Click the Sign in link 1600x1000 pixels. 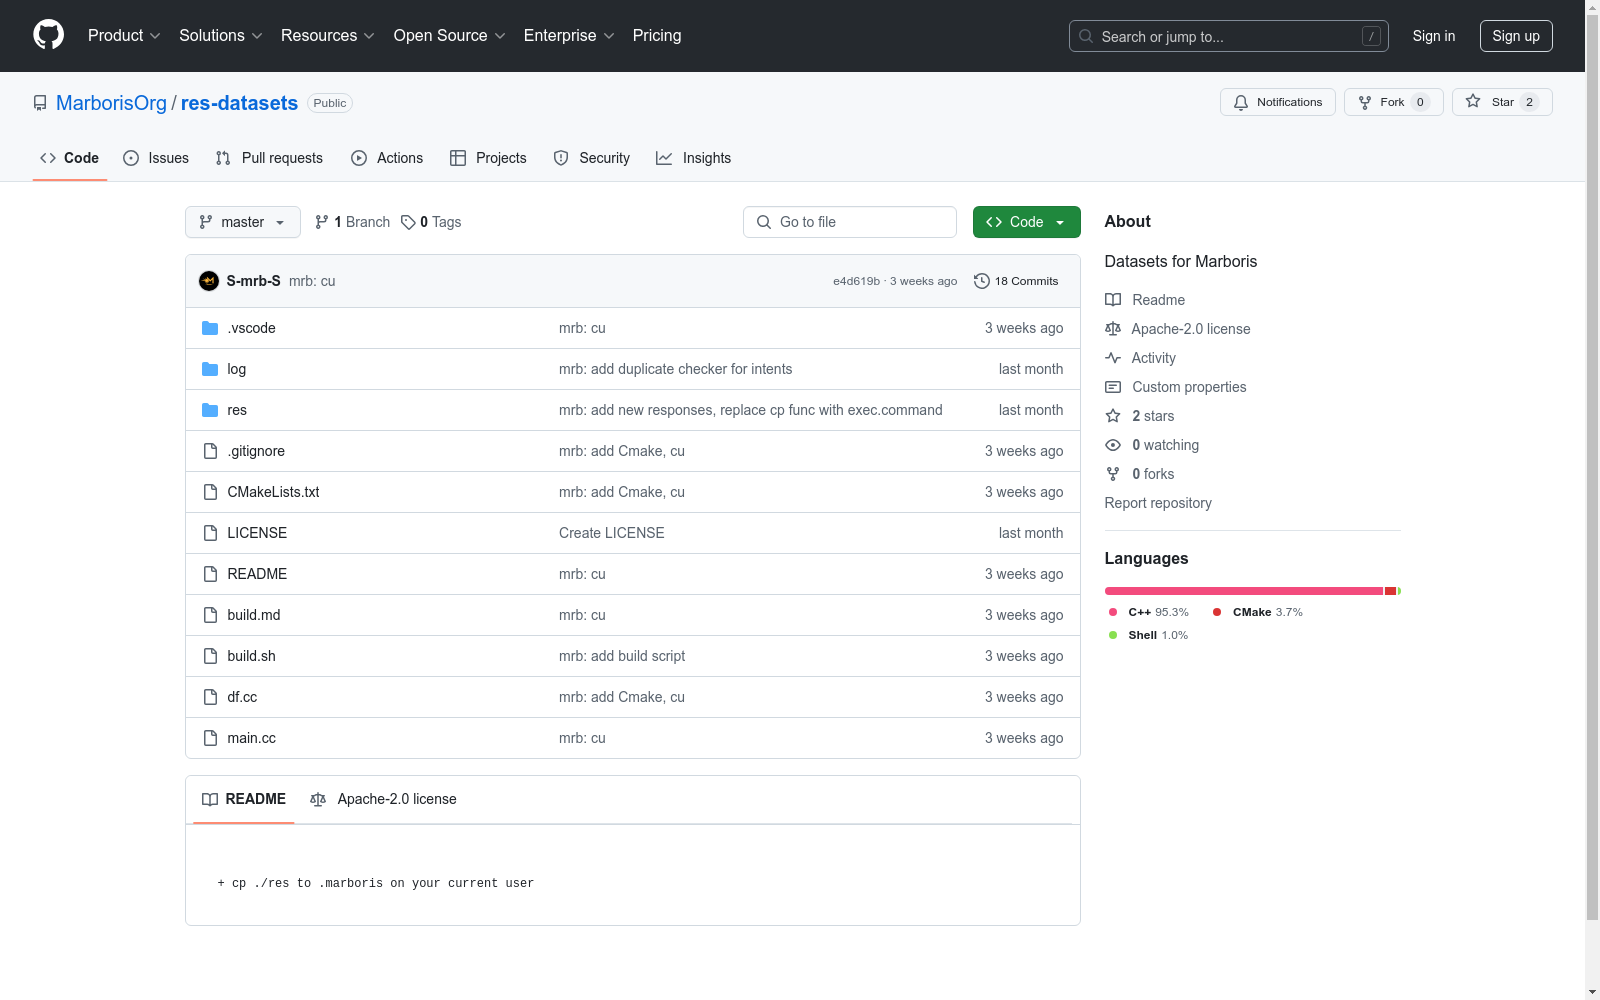click(x=1434, y=36)
